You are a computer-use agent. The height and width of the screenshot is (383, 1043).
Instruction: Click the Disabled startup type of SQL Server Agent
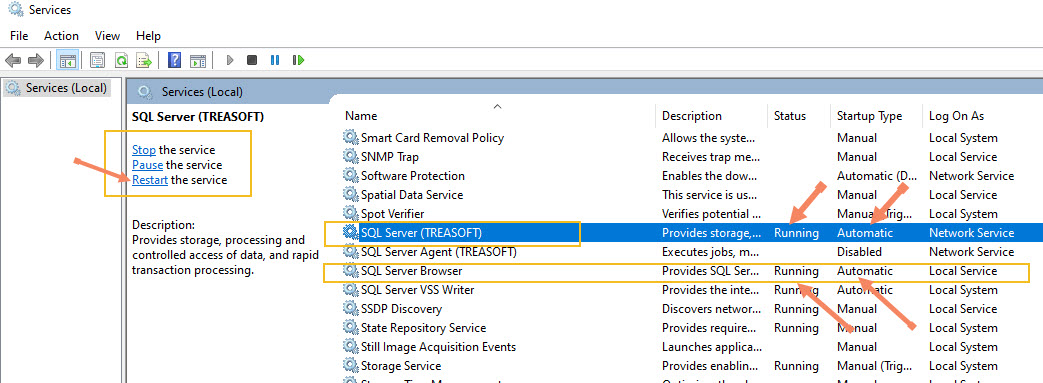(x=859, y=252)
